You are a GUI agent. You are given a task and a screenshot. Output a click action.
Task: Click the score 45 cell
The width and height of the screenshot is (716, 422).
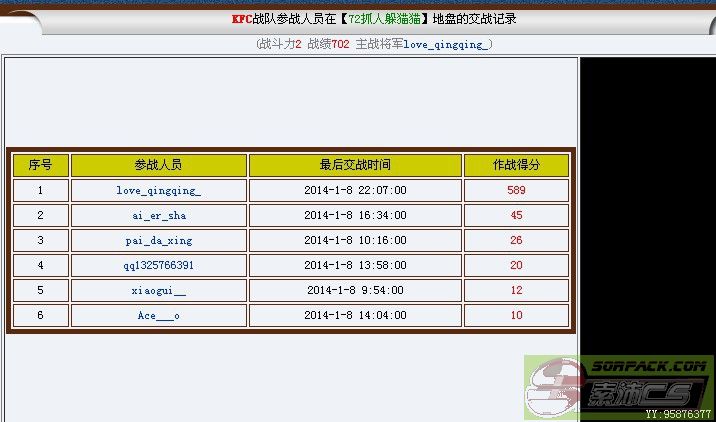click(516, 215)
